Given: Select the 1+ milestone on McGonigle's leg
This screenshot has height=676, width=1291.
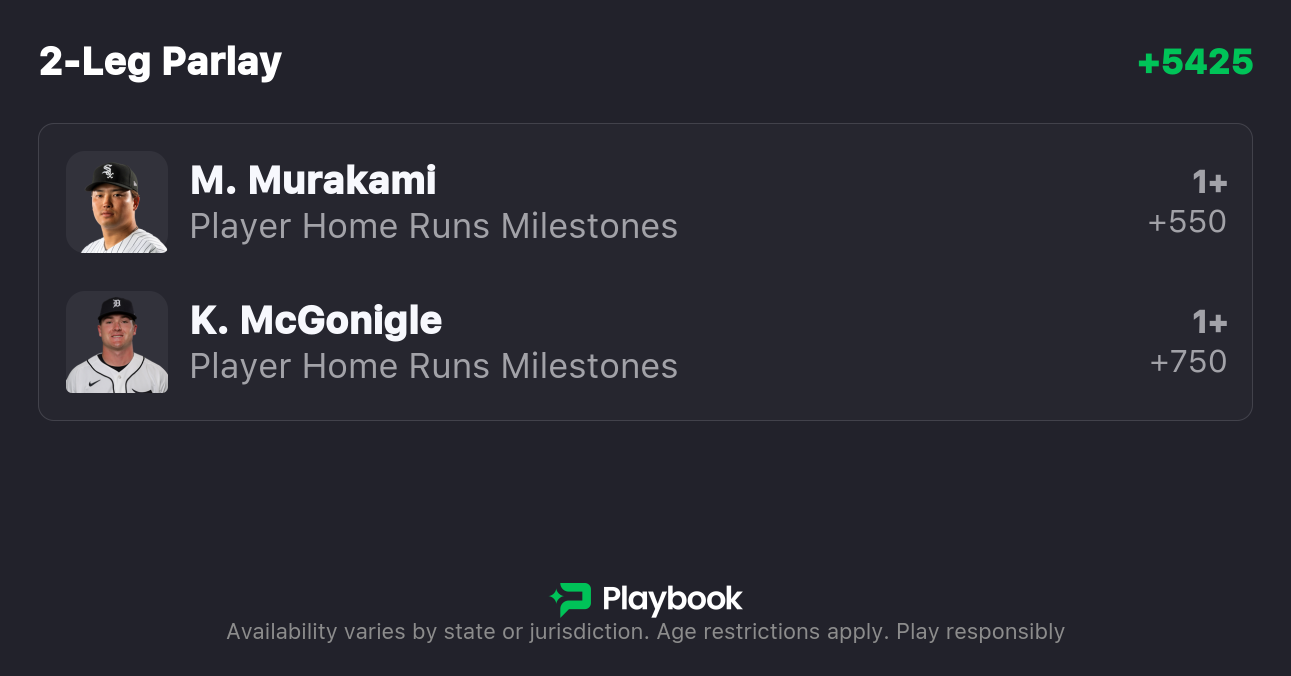Looking at the screenshot, I should [1209, 323].
